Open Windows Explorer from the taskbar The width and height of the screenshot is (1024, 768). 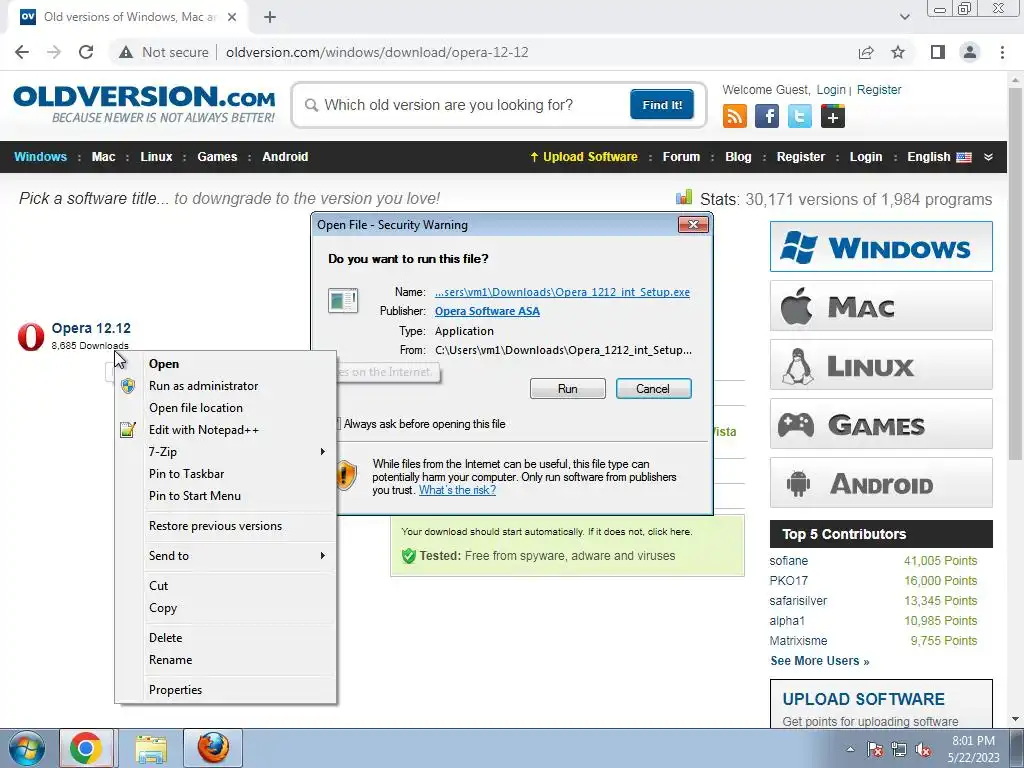[152, 748]
